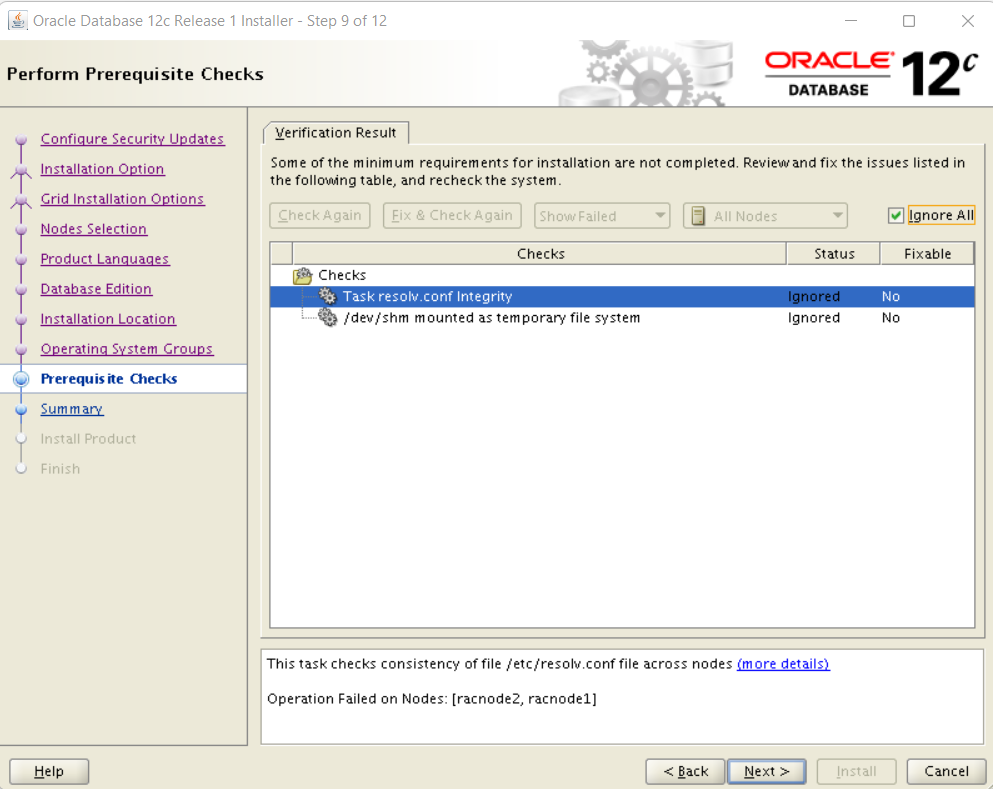The width and height of the screenshot is (993, 789).
Task: Open the more details link
Action: coord(783,664)
